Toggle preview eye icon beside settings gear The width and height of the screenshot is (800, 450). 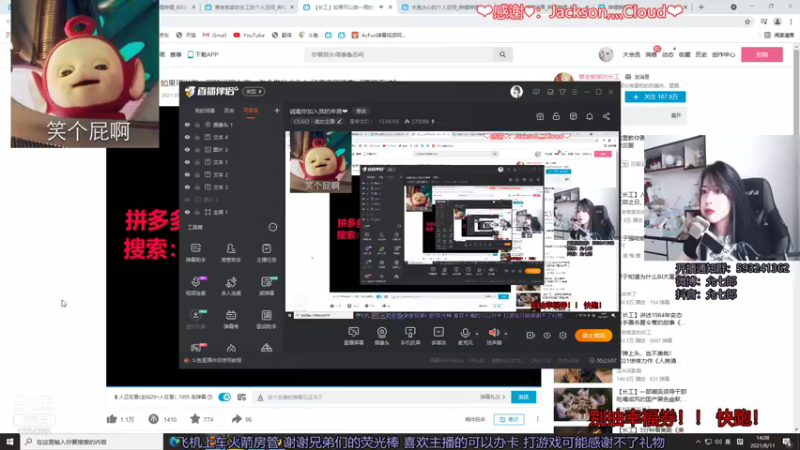click(547, 336)
